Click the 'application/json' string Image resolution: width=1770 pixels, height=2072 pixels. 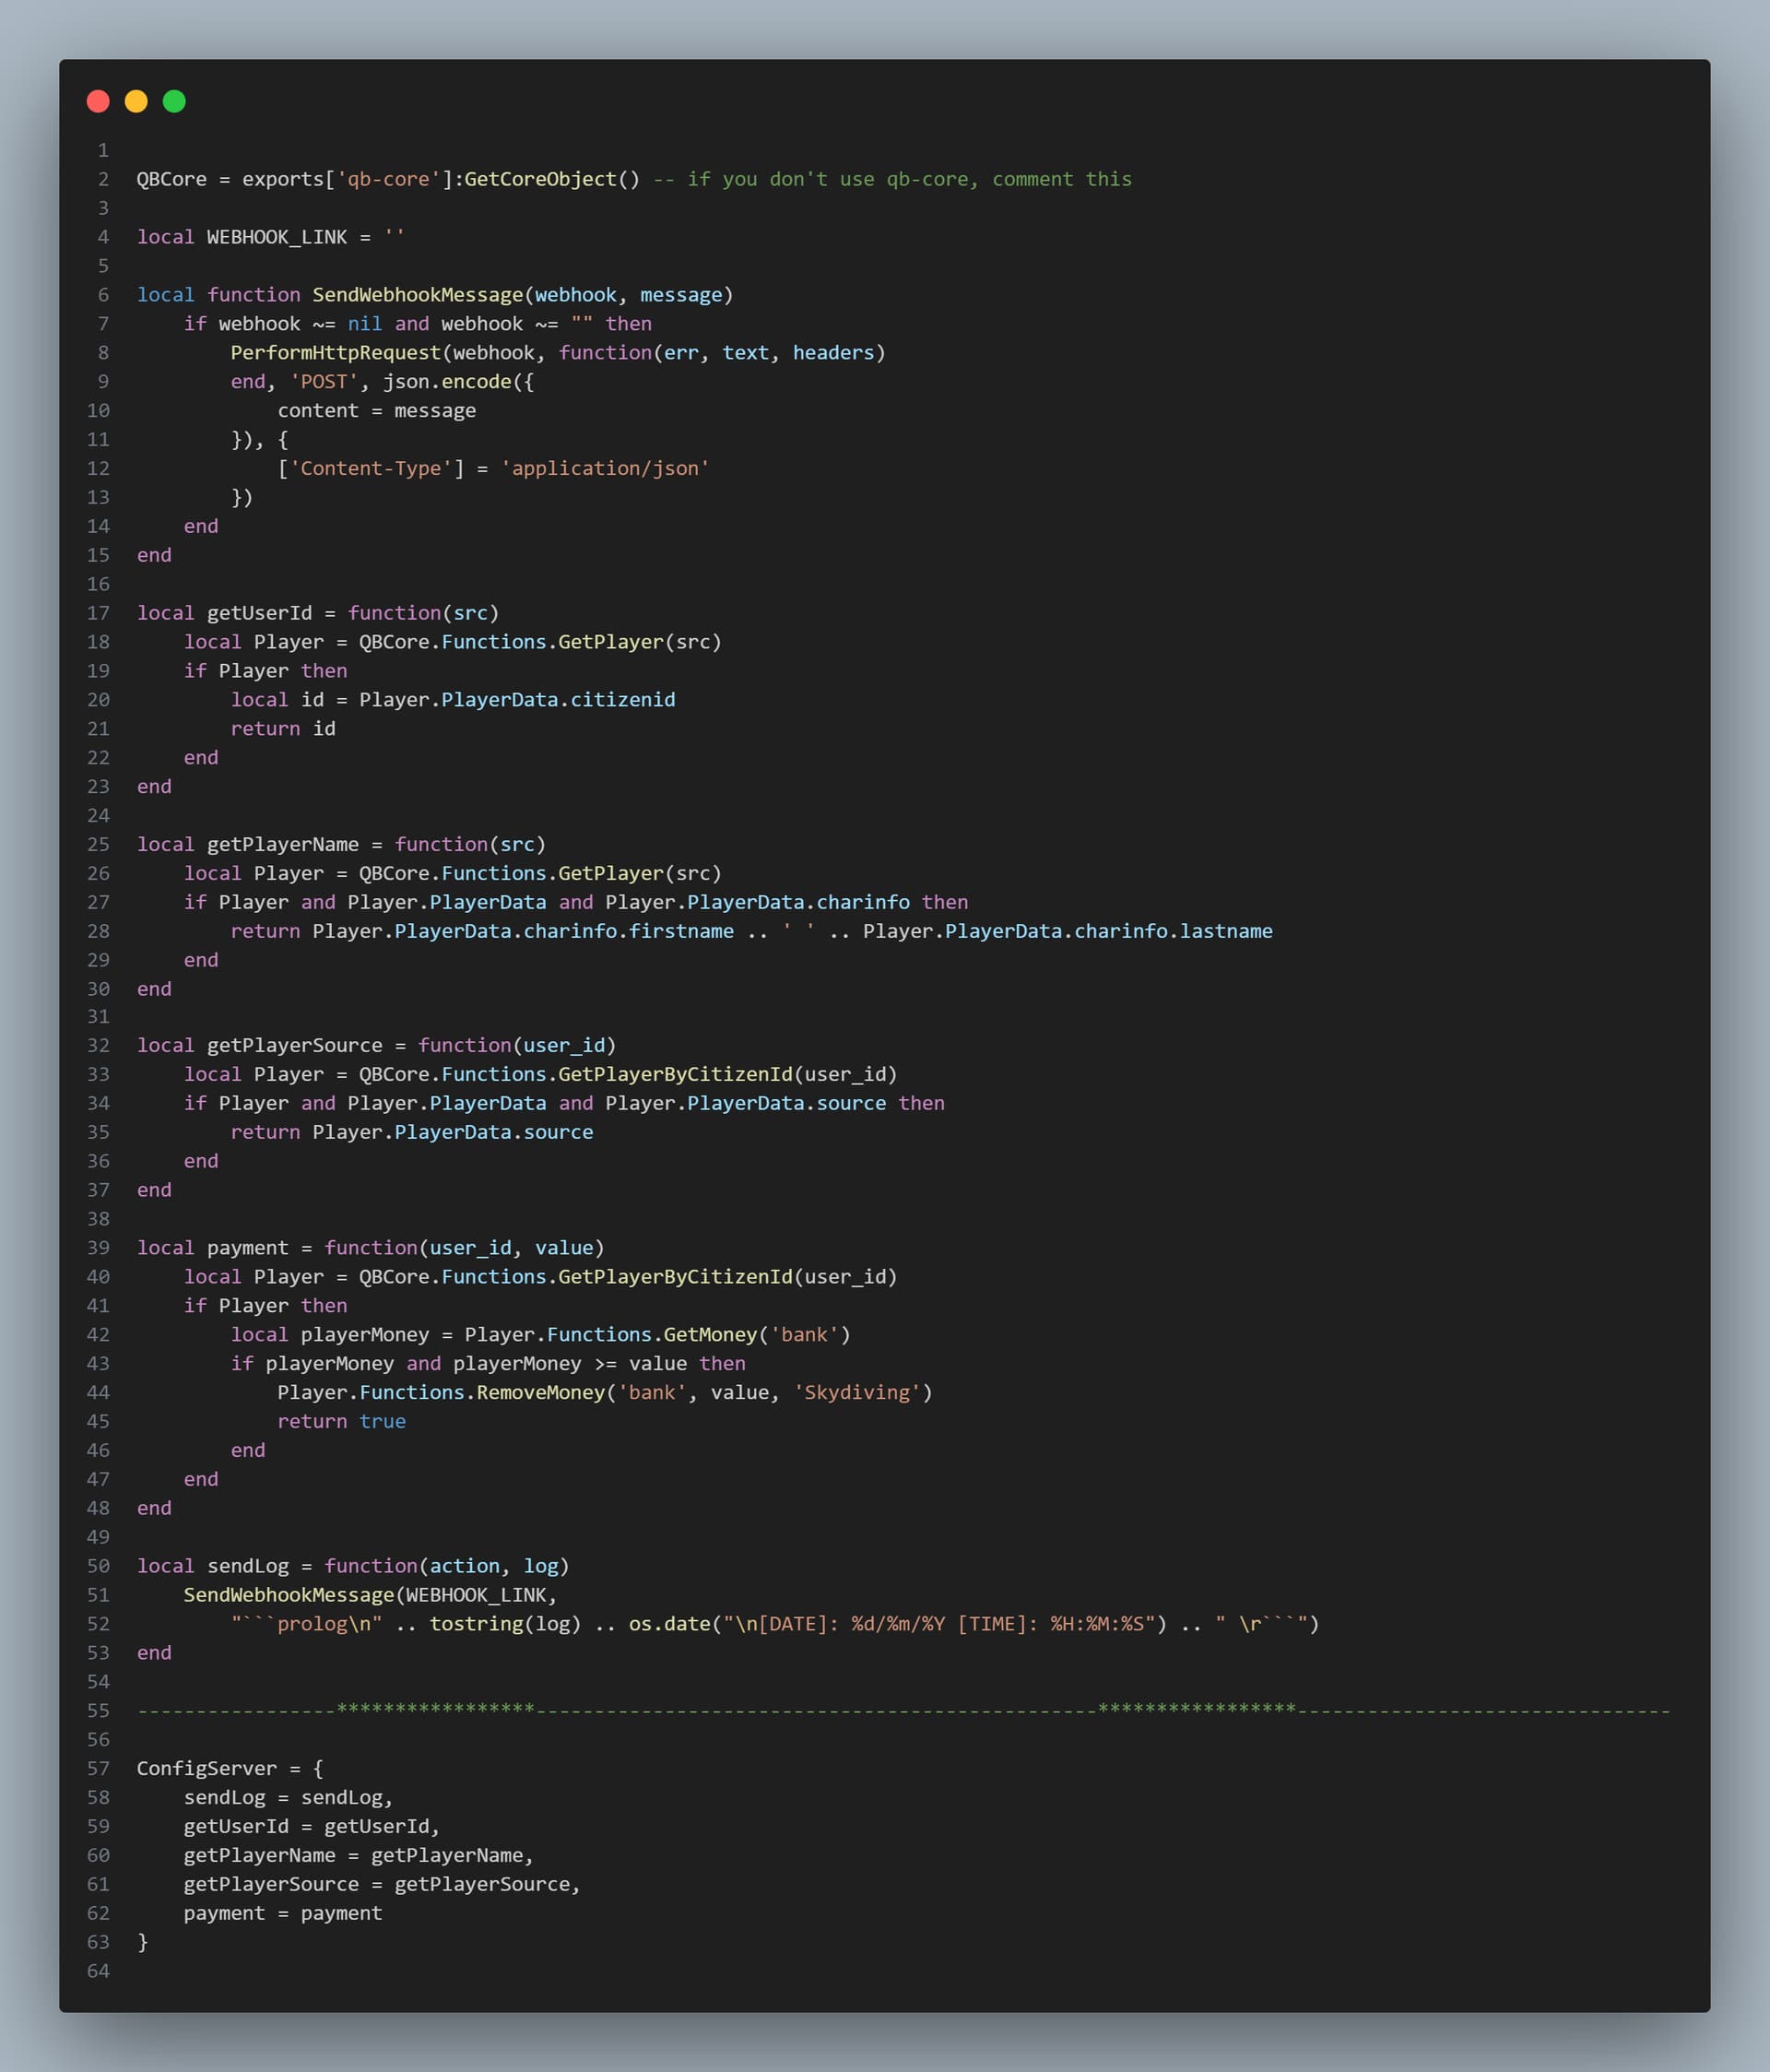click(x=605, y=468)
